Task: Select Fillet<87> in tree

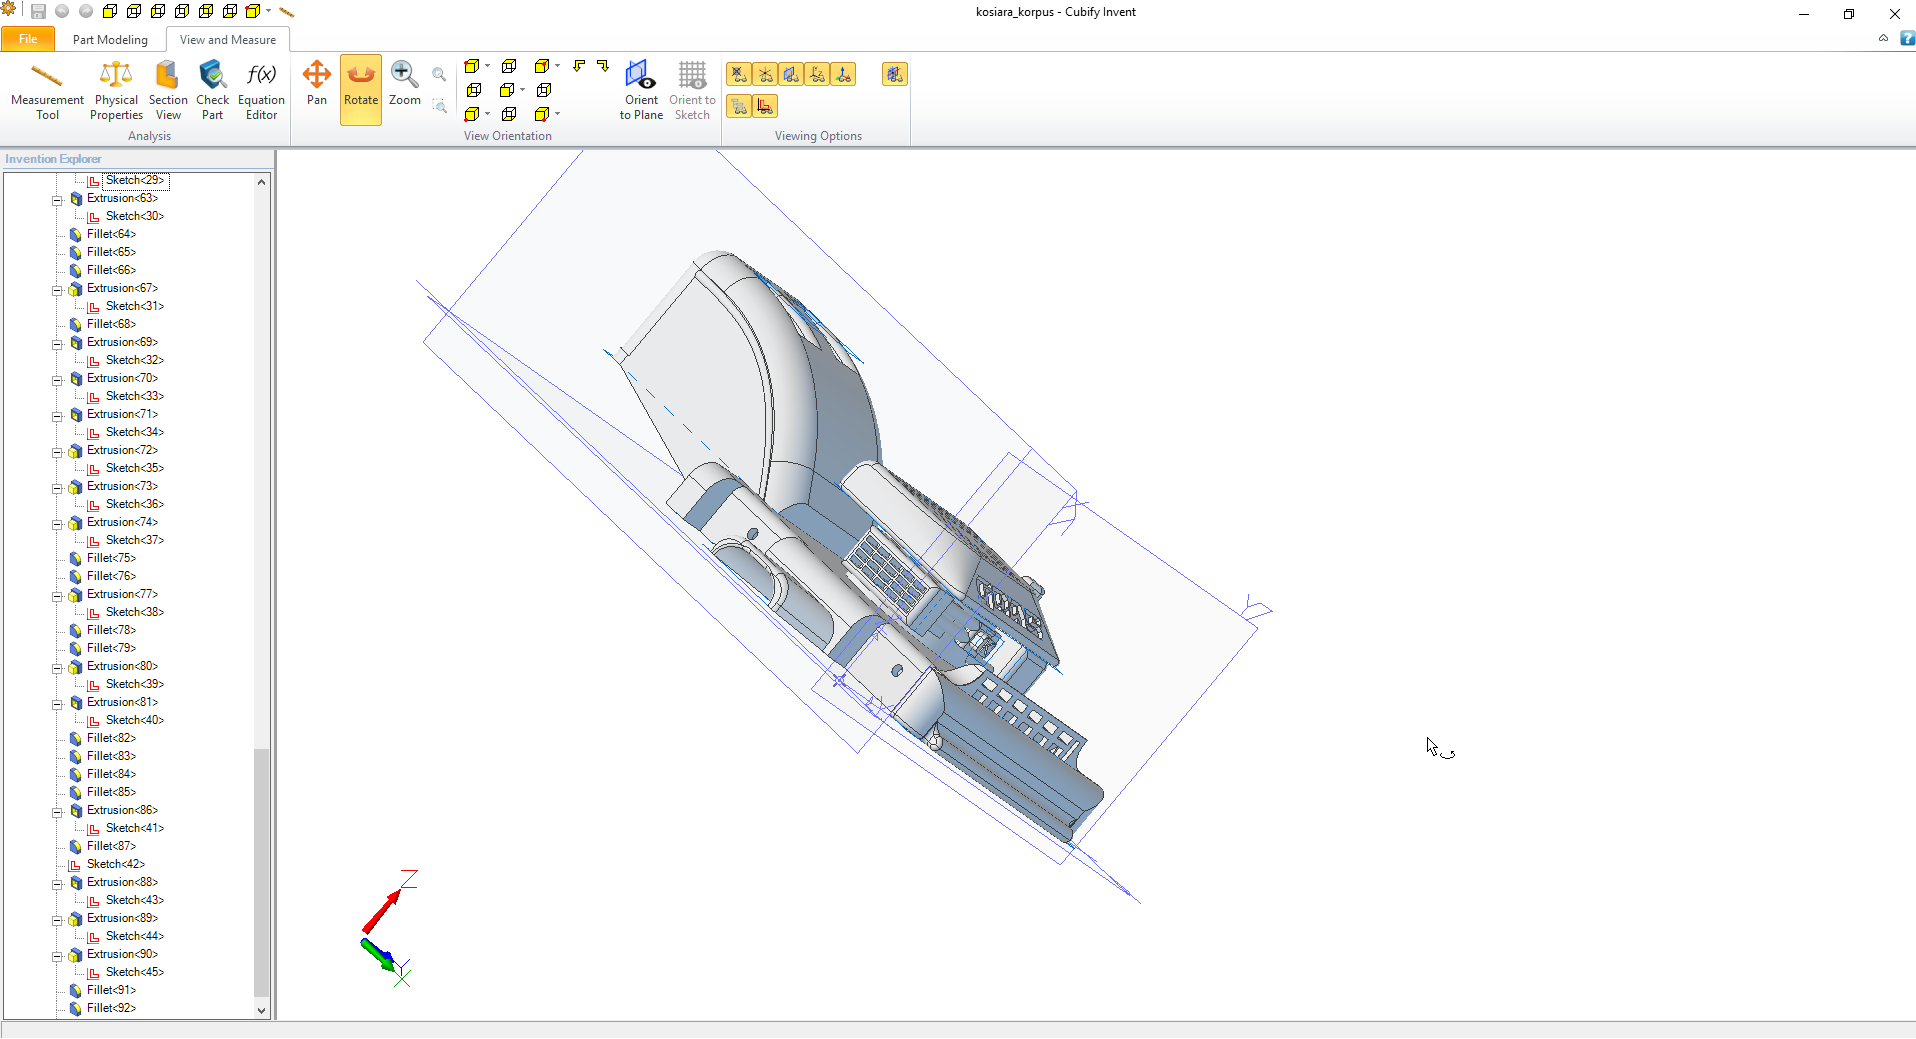Action: [x=111, y=846]
